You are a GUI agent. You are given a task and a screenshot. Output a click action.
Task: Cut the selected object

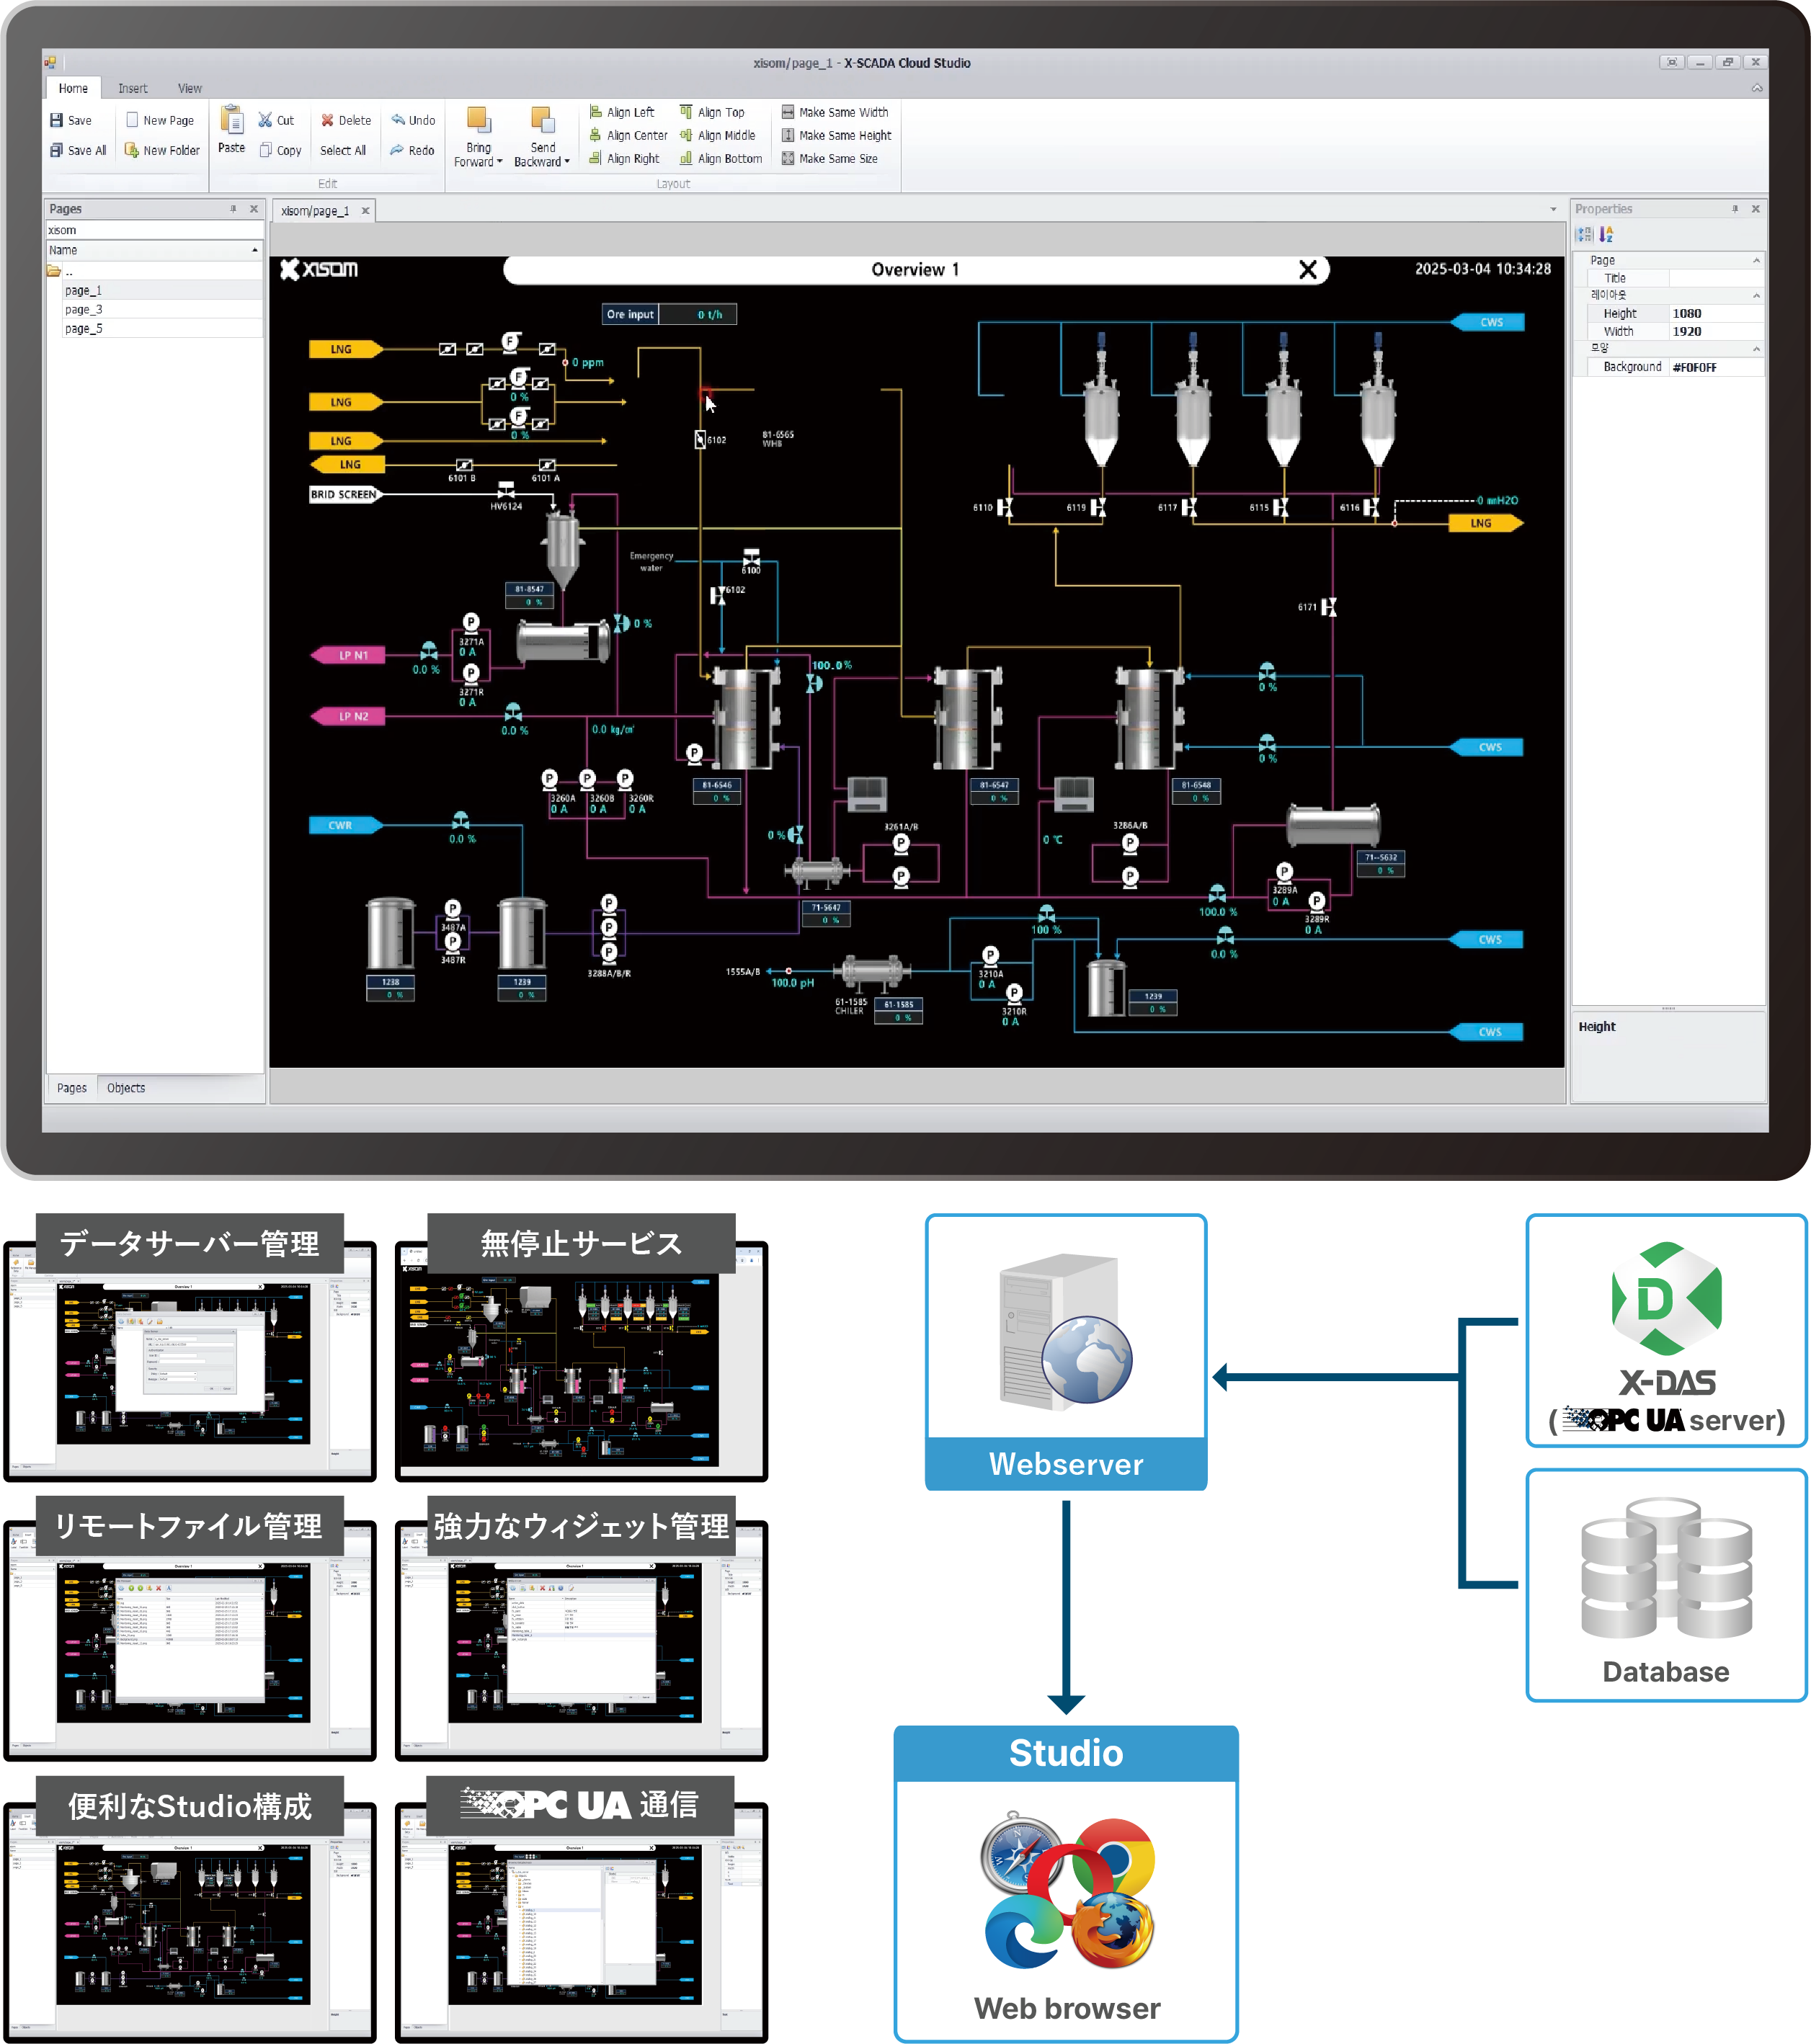pos(276,120)
